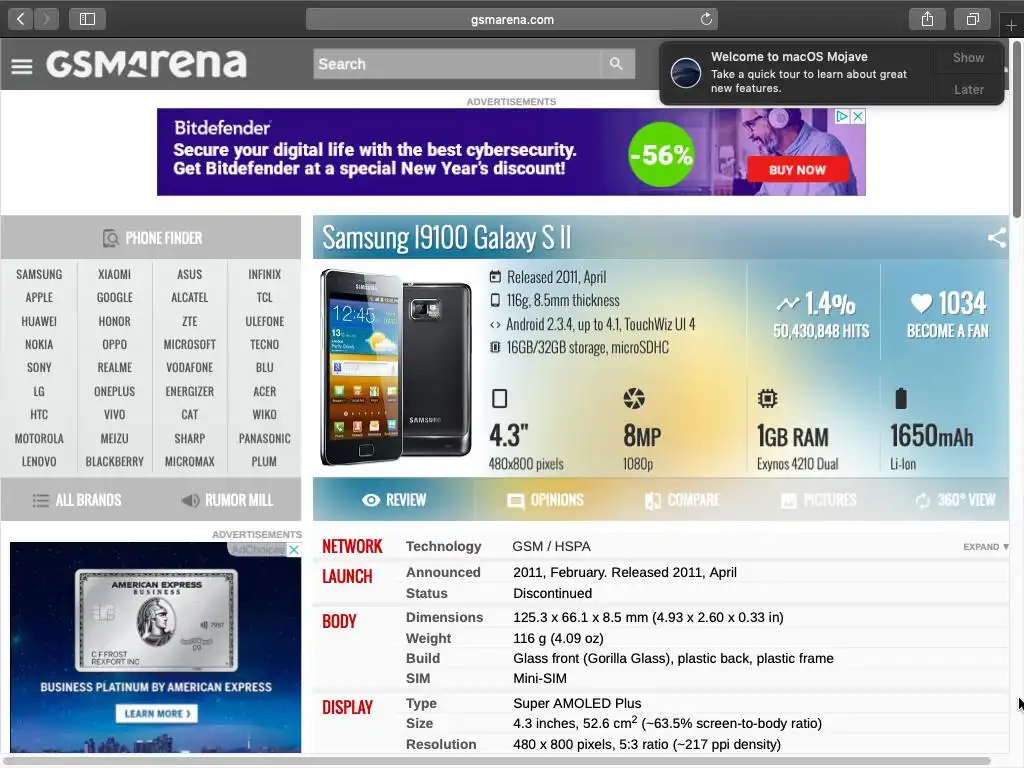Click the Phone Finder magnifier icon
This screenshot has width=1024, height=768.
point(110,238)
